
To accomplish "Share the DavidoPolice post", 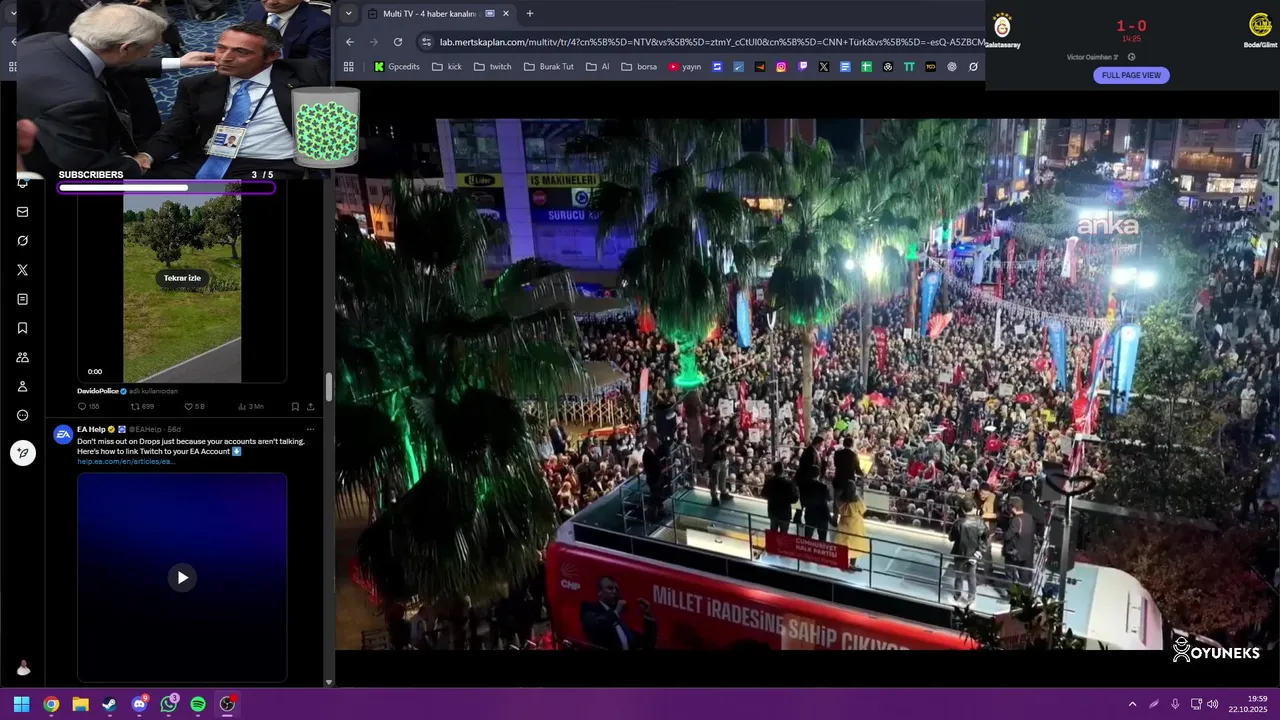I will [310, 406].
